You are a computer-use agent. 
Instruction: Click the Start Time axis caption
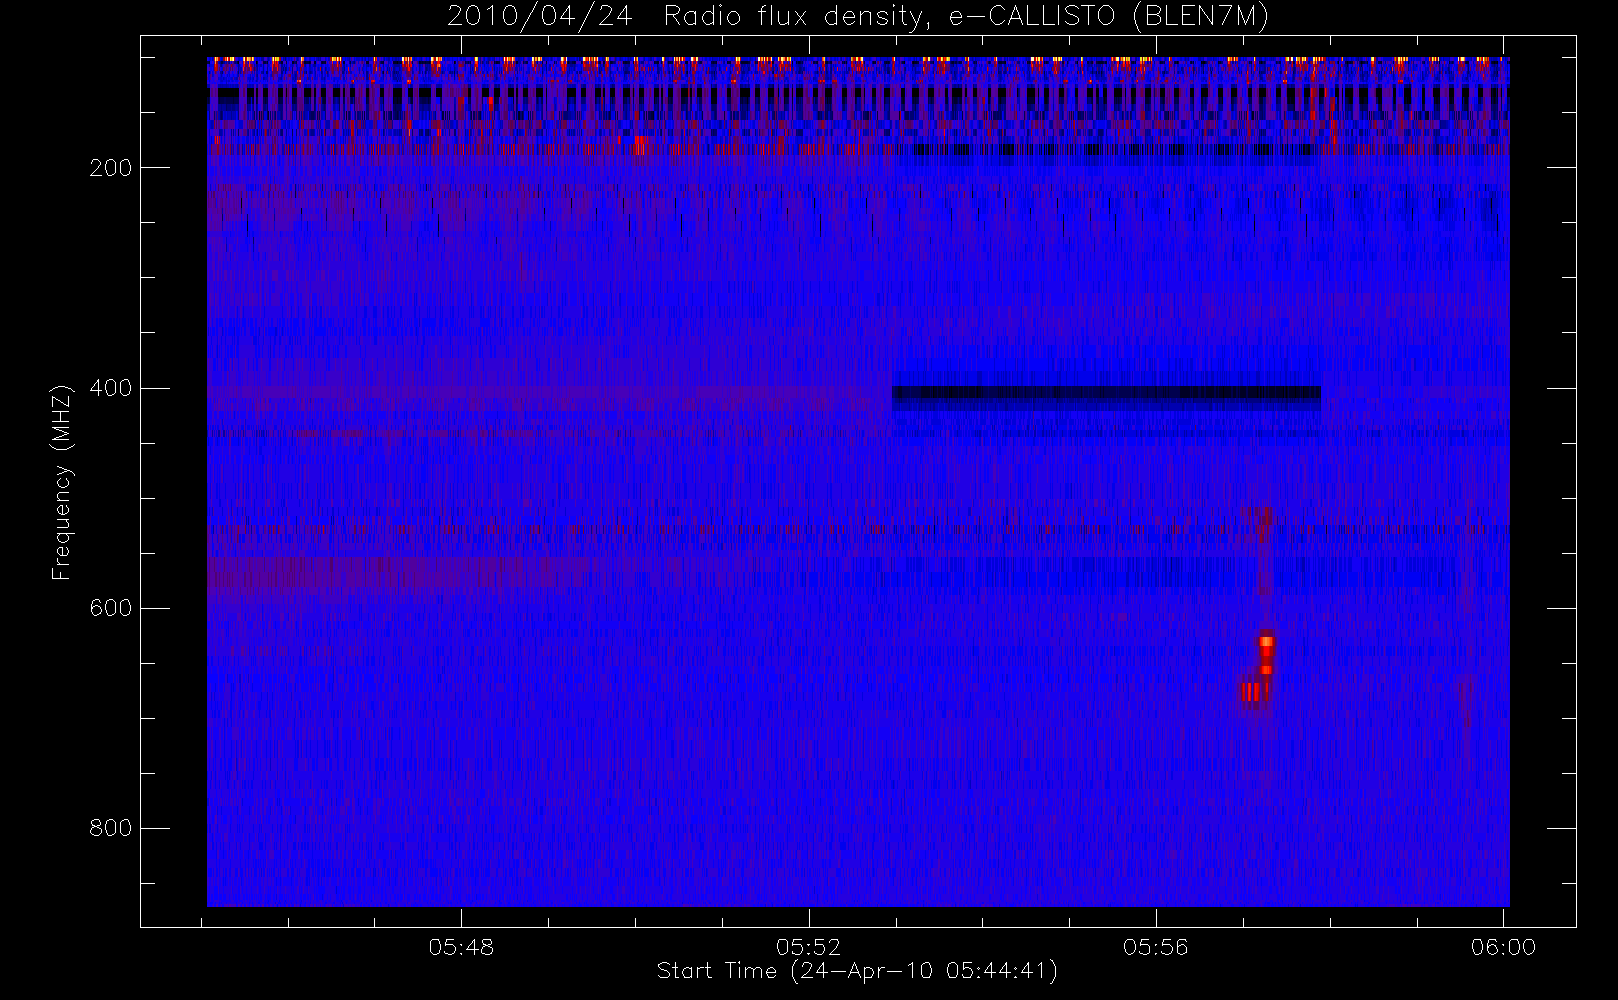tap(858, 971)
